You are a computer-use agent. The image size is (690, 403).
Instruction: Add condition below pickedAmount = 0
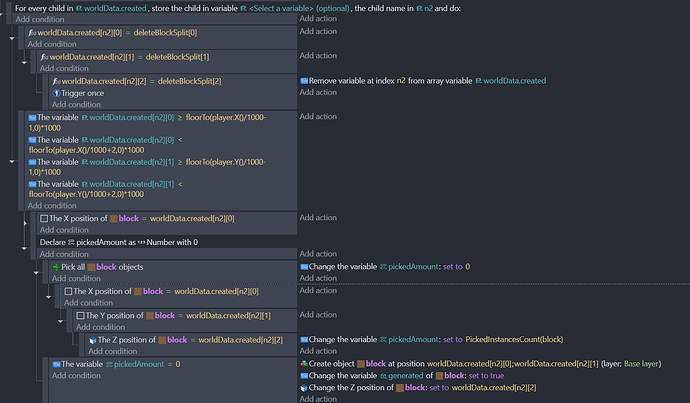pos(76,376)
